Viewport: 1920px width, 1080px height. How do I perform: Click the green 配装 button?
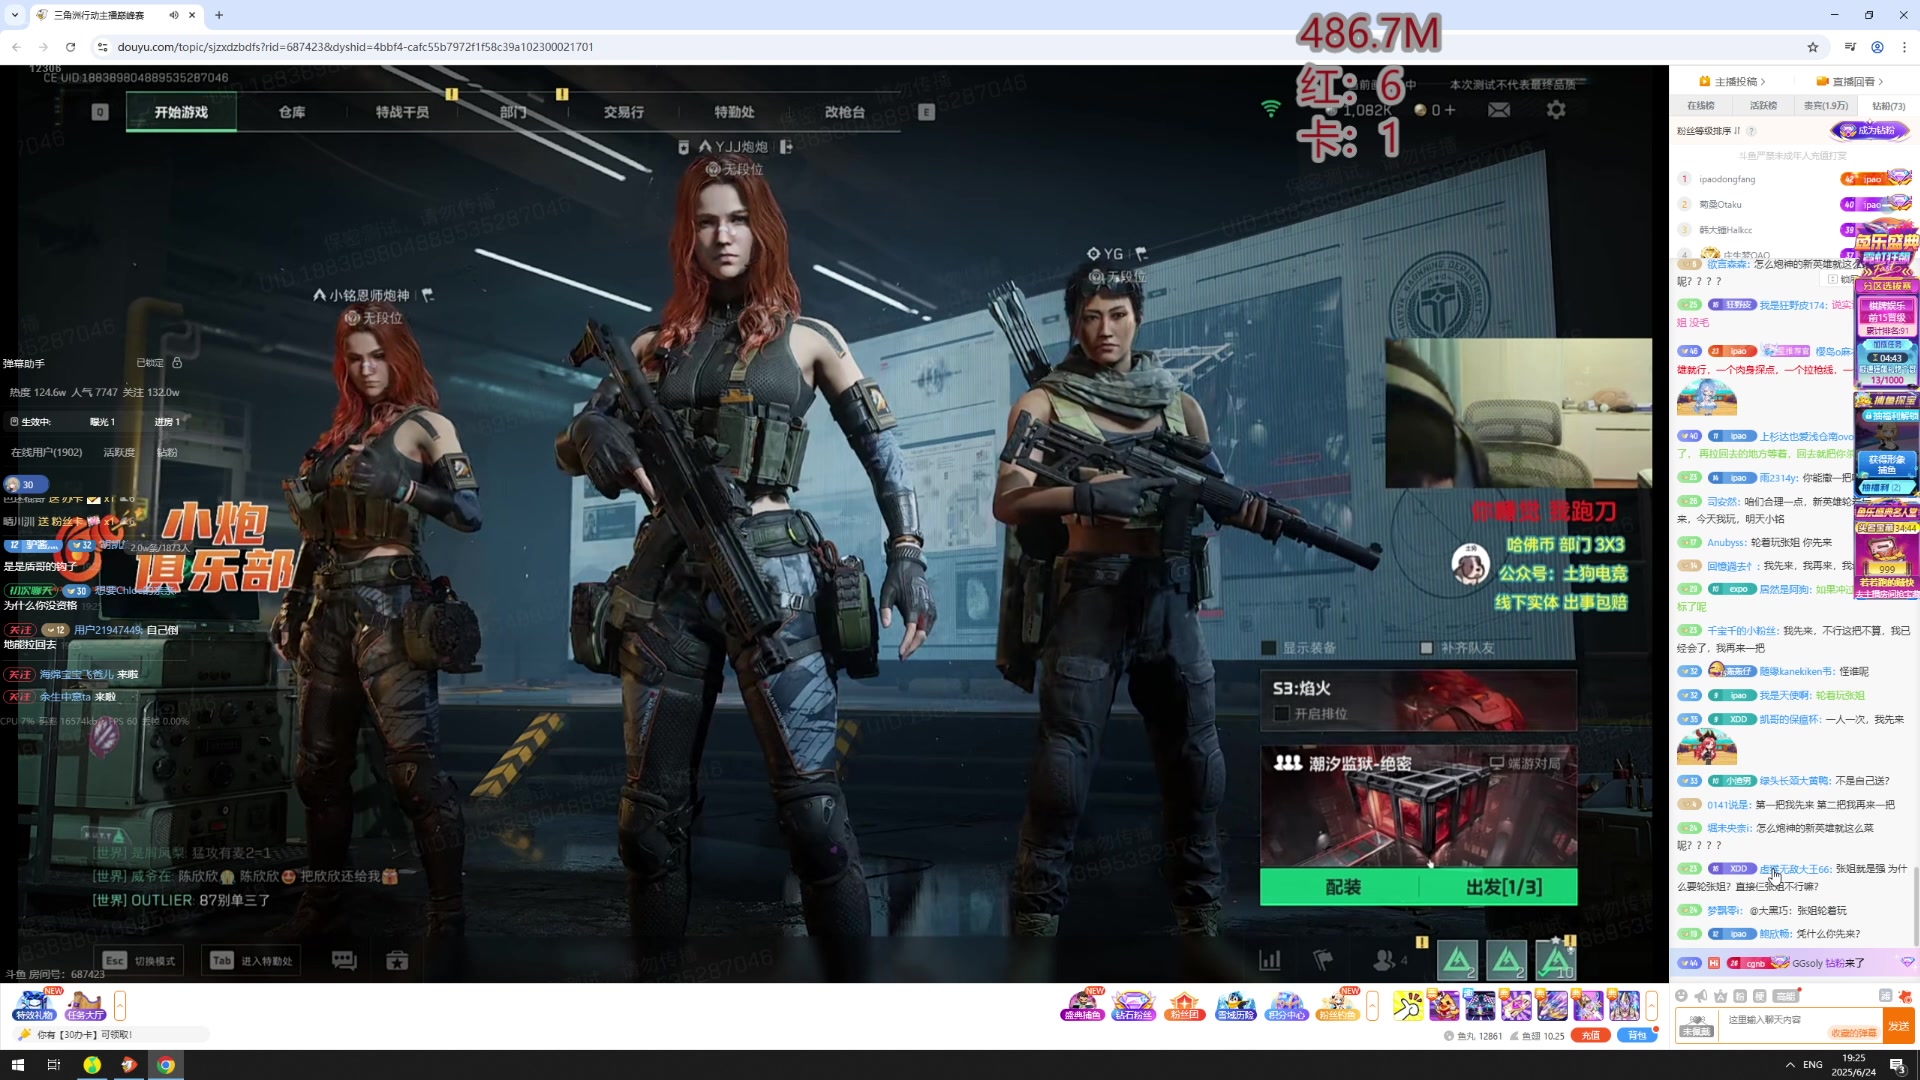click(x=1340, y=887)
